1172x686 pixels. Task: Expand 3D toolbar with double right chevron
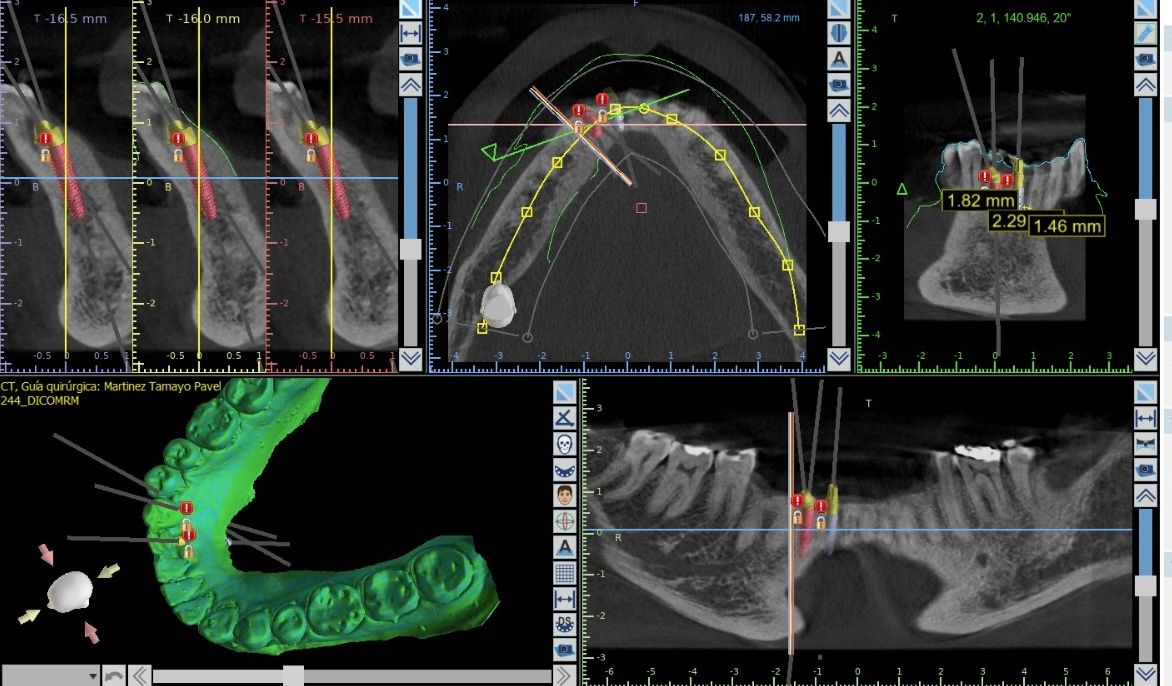pos(564,675)
